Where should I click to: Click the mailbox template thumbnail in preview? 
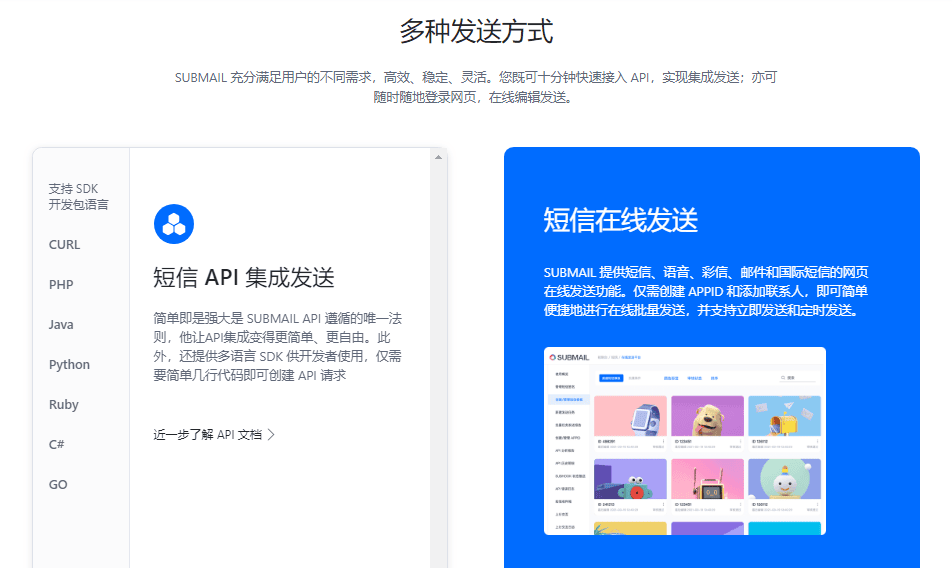tap(784, 416)
